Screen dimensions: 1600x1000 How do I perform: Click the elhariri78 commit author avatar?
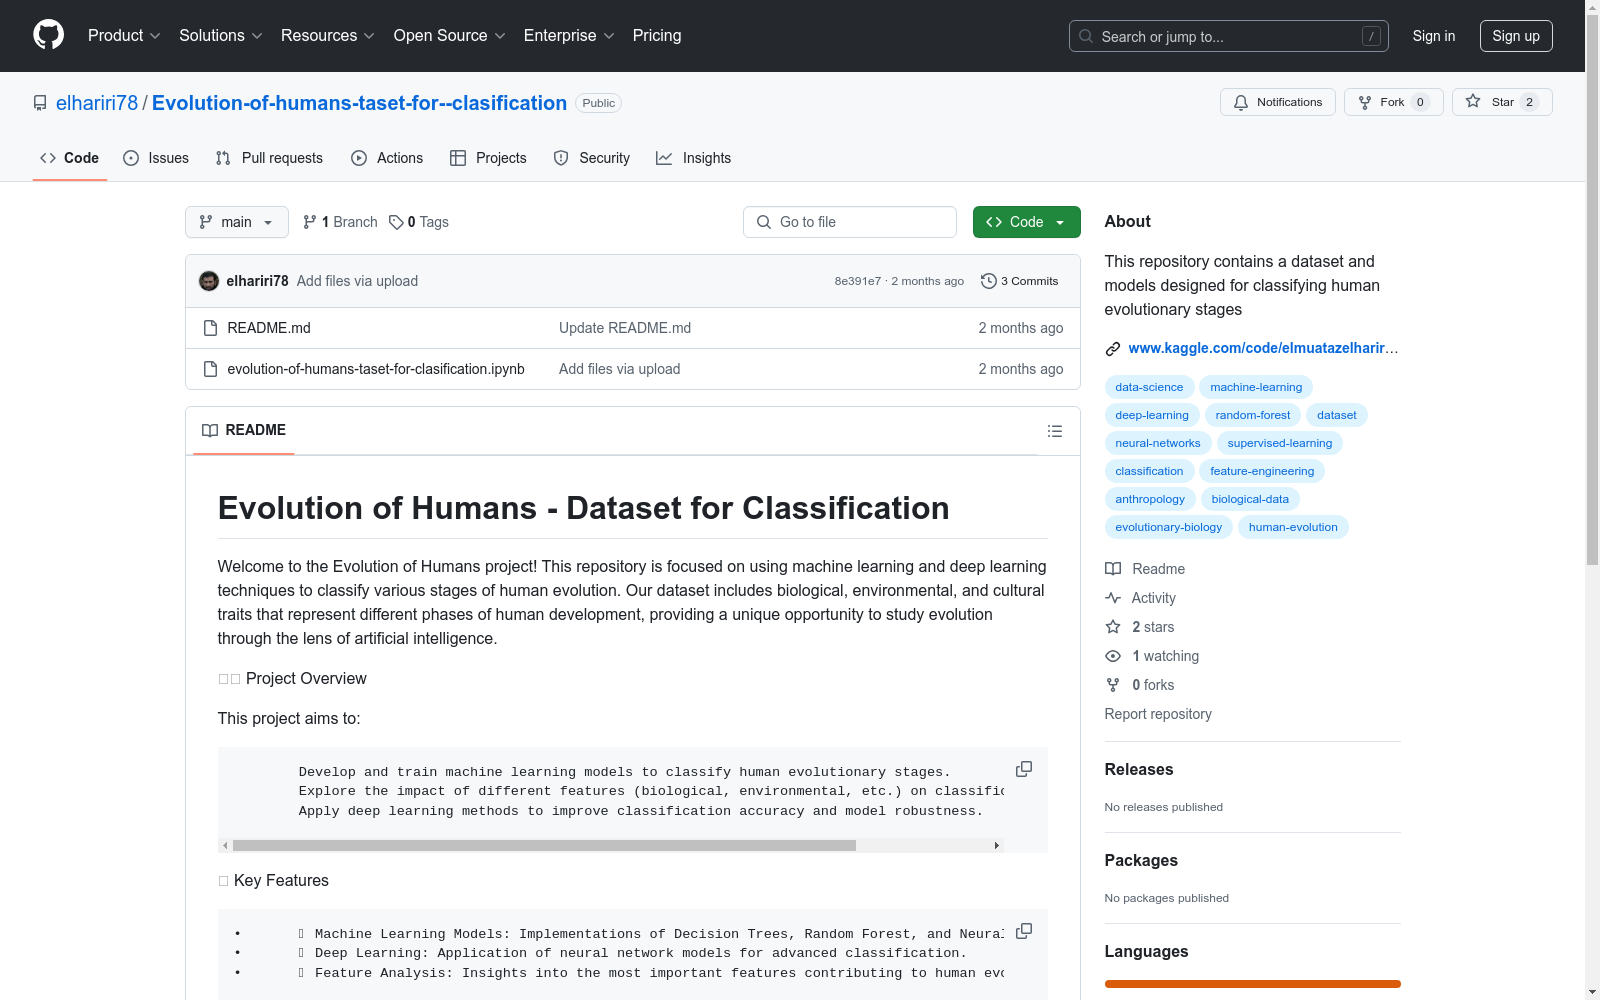tap(209, 281)
